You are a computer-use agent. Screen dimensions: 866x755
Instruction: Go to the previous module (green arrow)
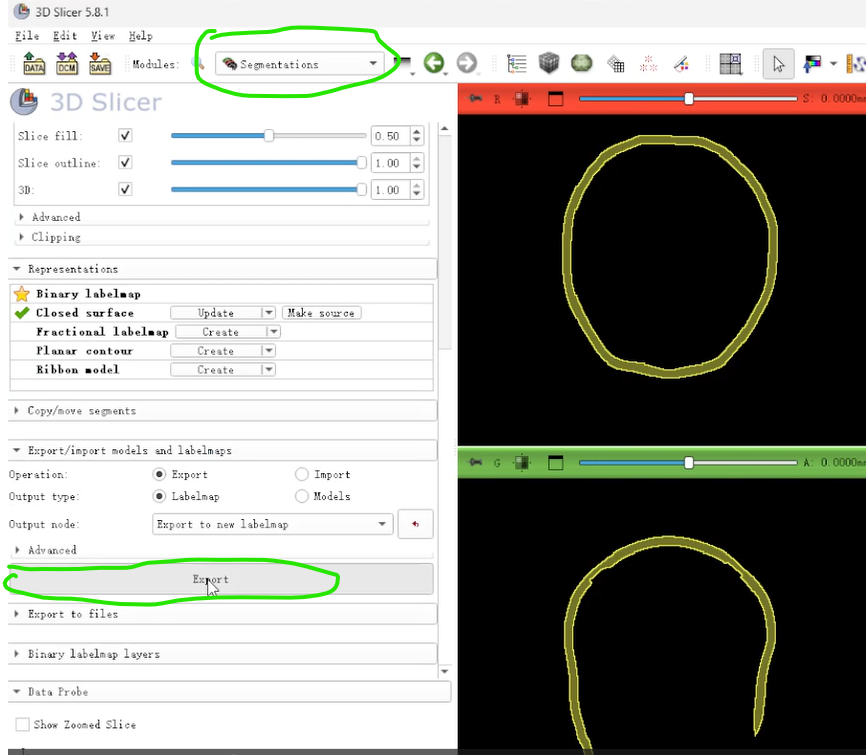434,63
